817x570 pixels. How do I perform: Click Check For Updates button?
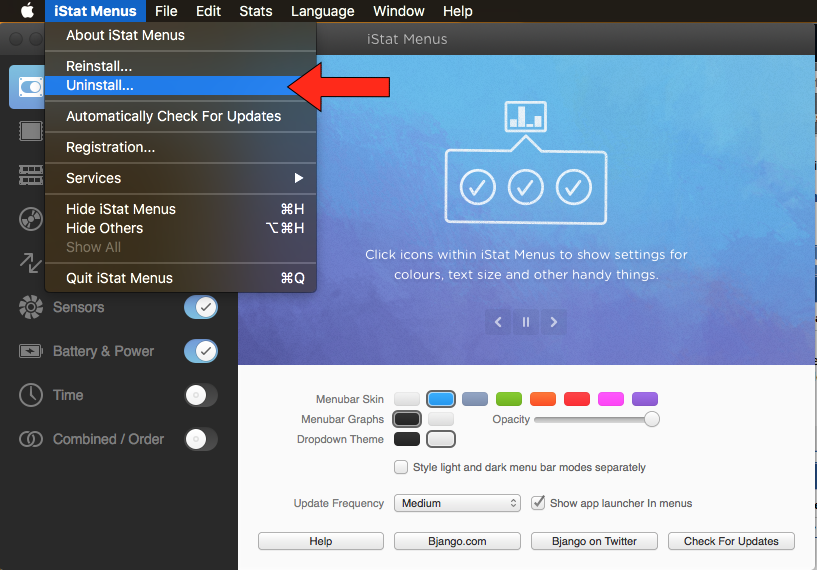[731, 541]
